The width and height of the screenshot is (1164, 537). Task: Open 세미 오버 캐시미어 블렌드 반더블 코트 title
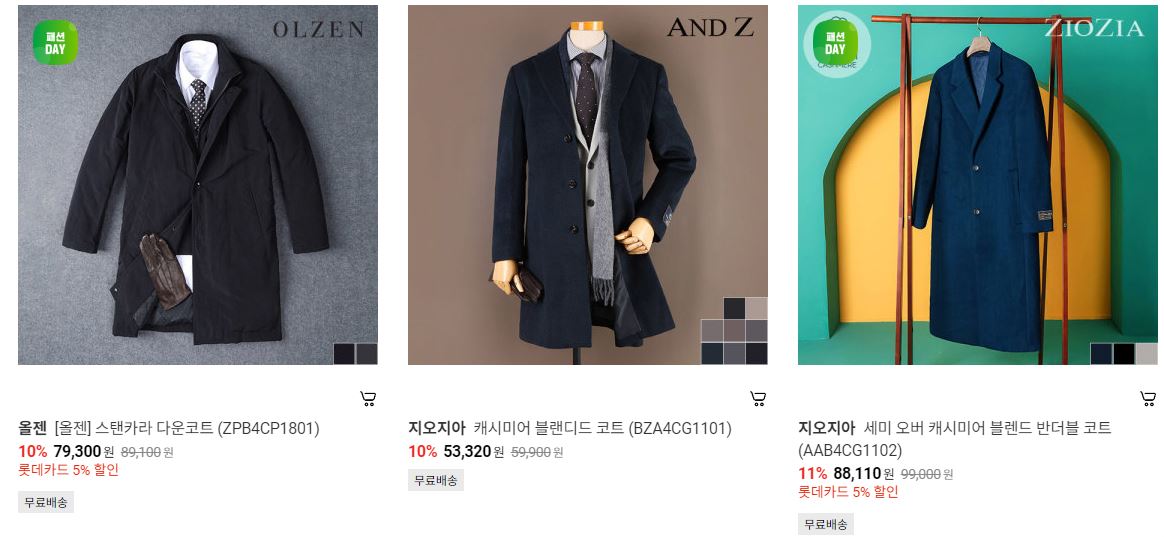pyautogui.click(x=988, y=429)
